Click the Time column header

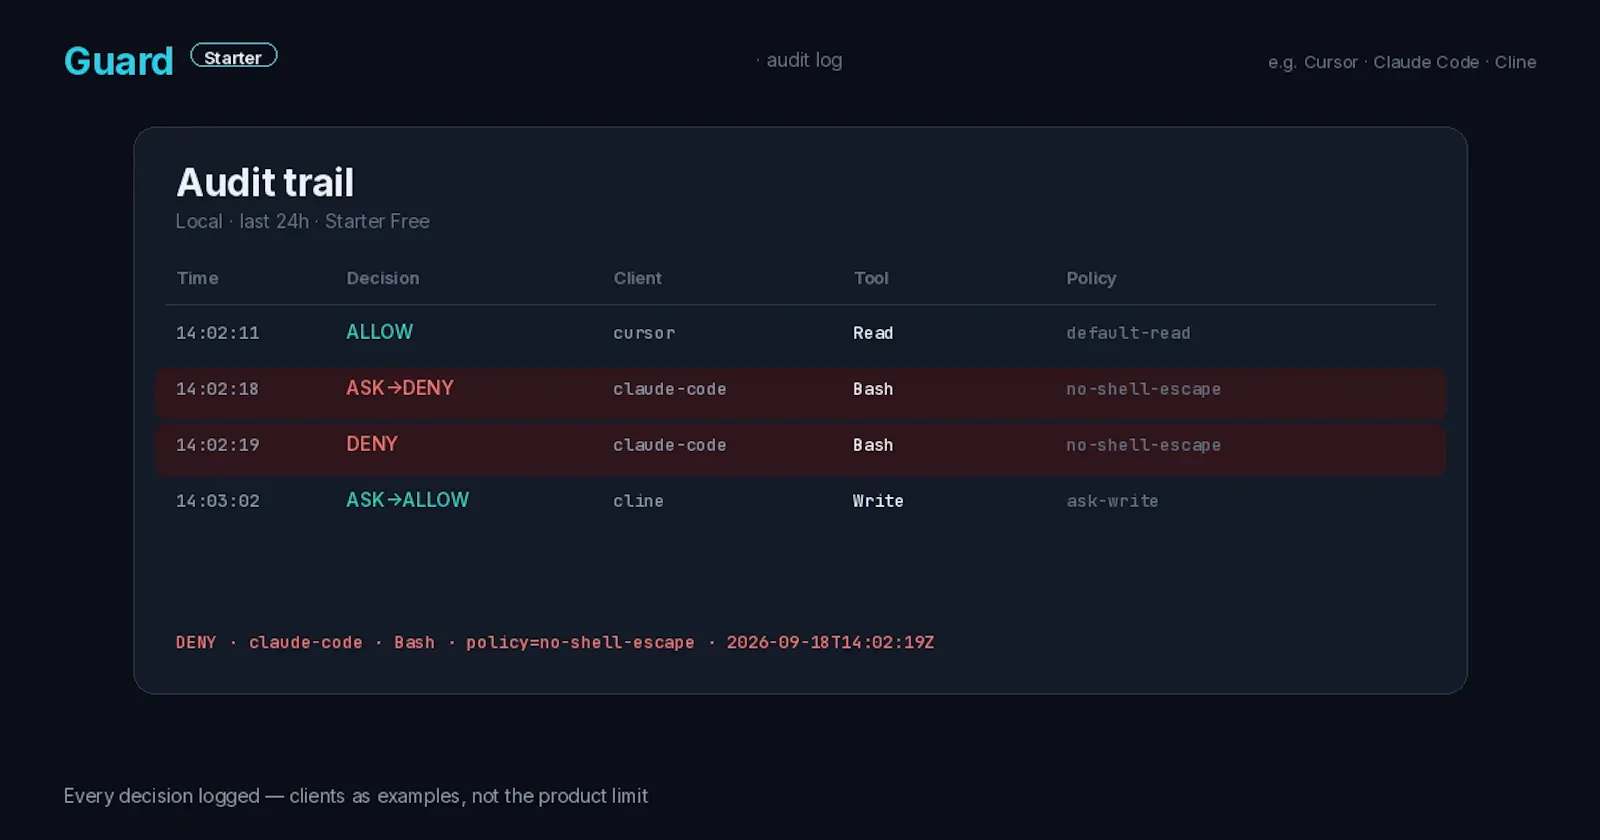coord(198,278)
